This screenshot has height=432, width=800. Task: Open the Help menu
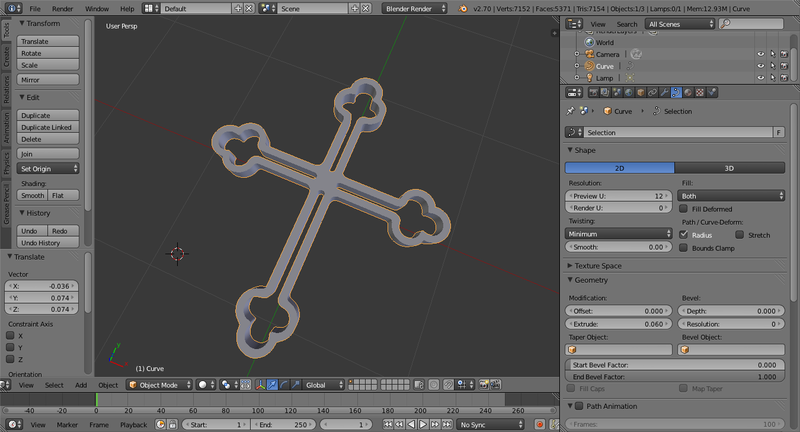click(127, 9)
